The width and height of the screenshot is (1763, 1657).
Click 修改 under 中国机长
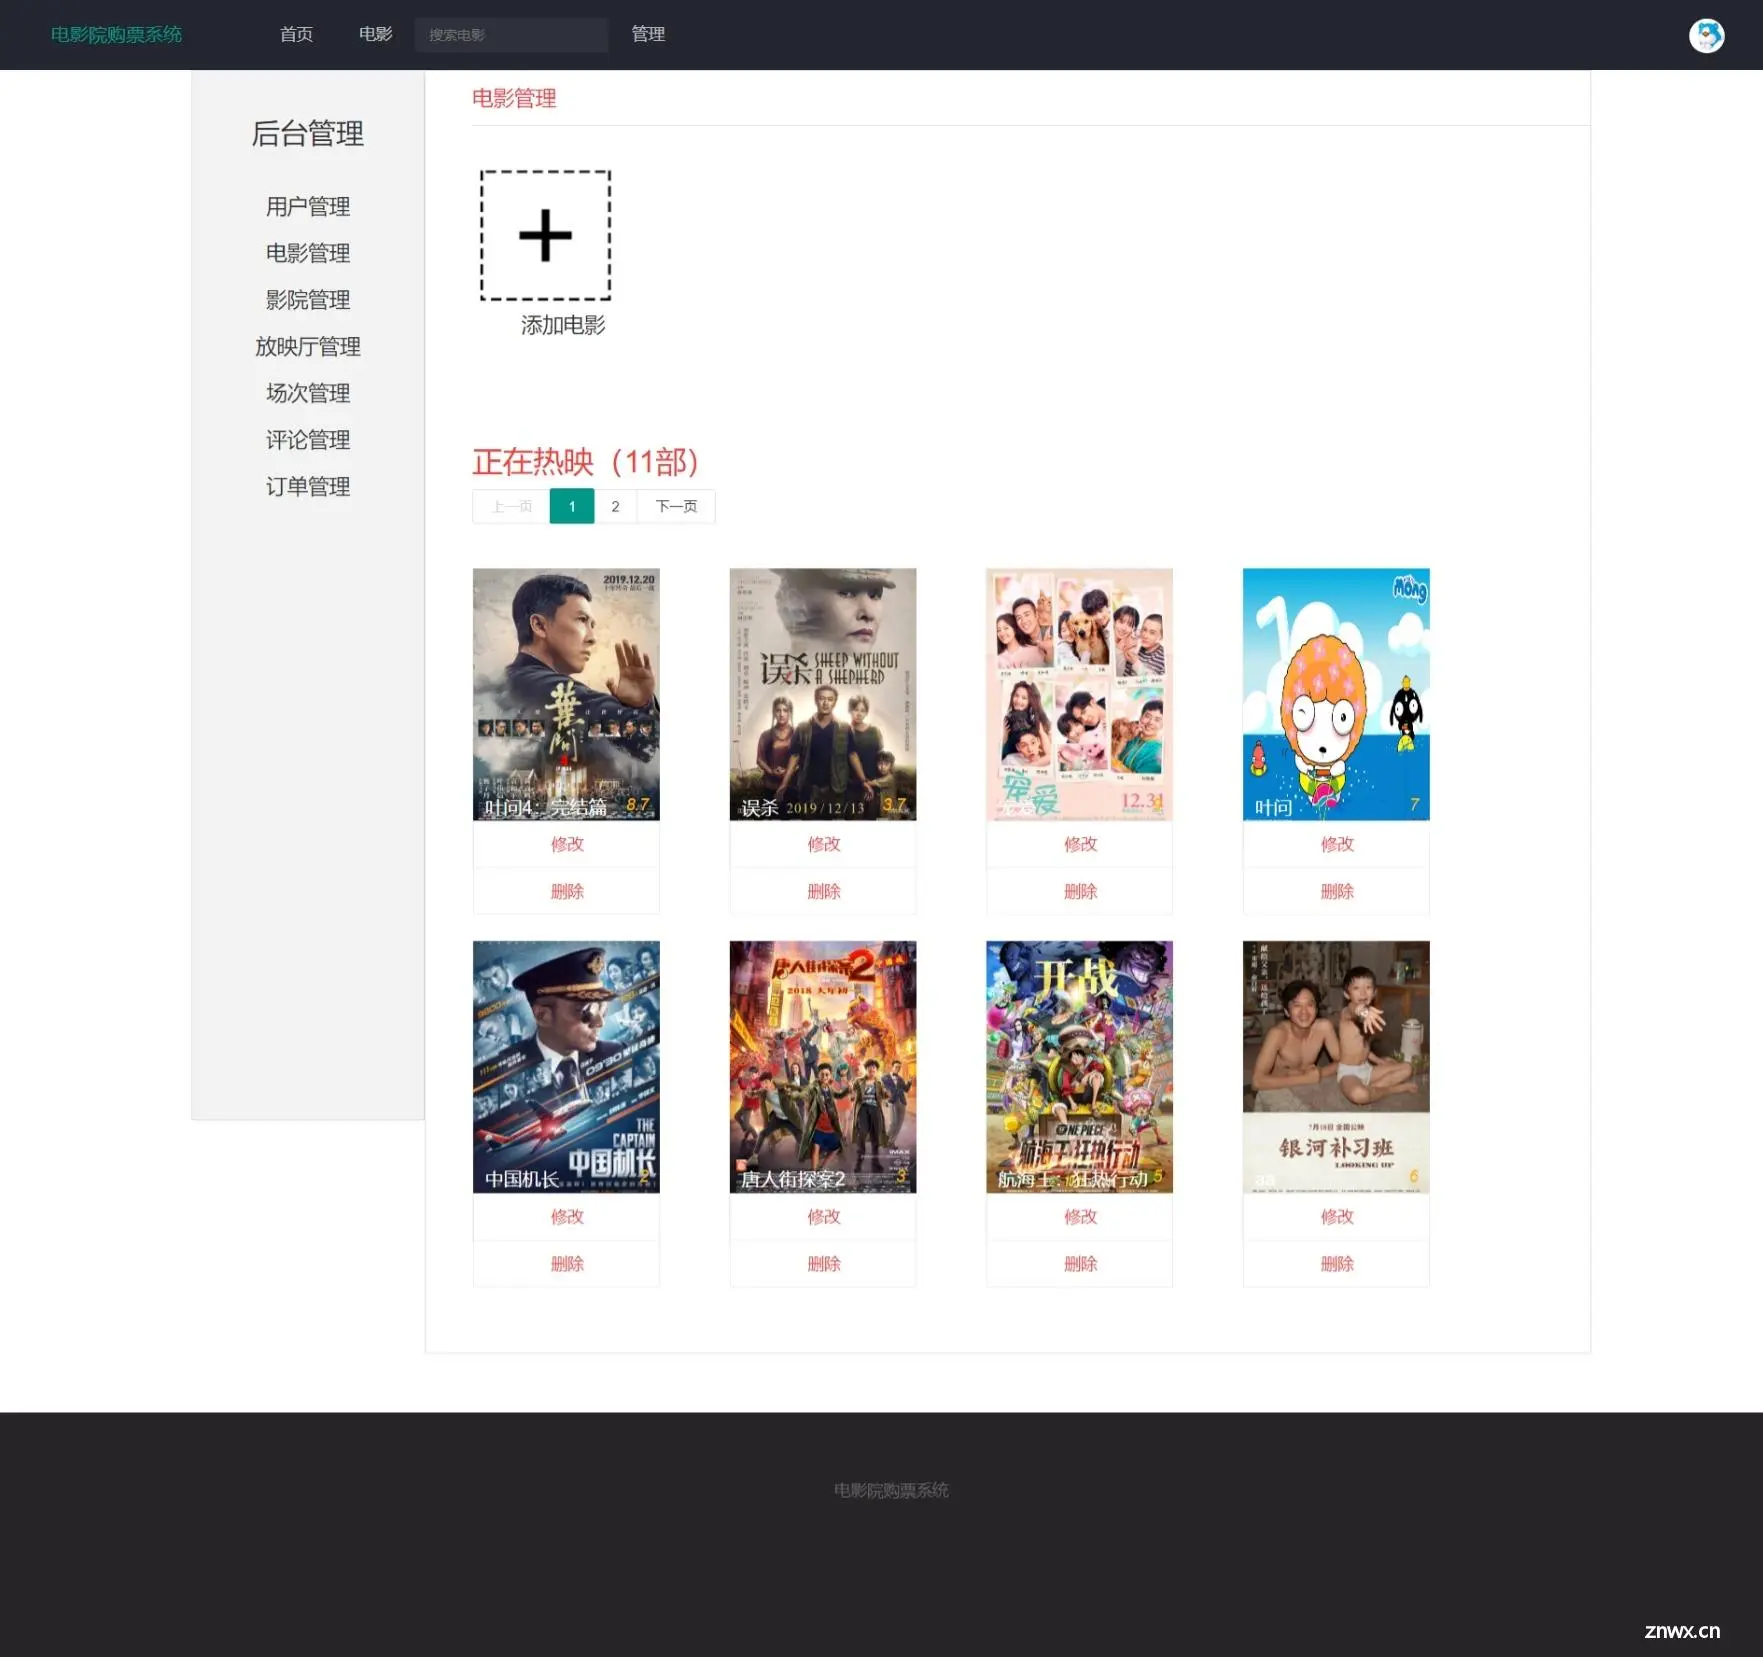(566, 1217)
